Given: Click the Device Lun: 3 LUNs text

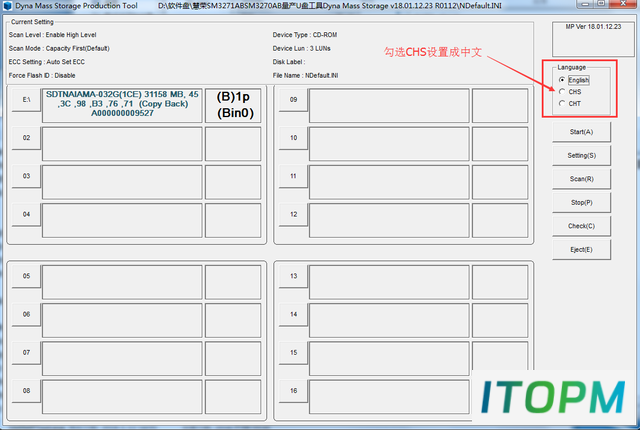Looking at the screenshot, I should (302, 49).
